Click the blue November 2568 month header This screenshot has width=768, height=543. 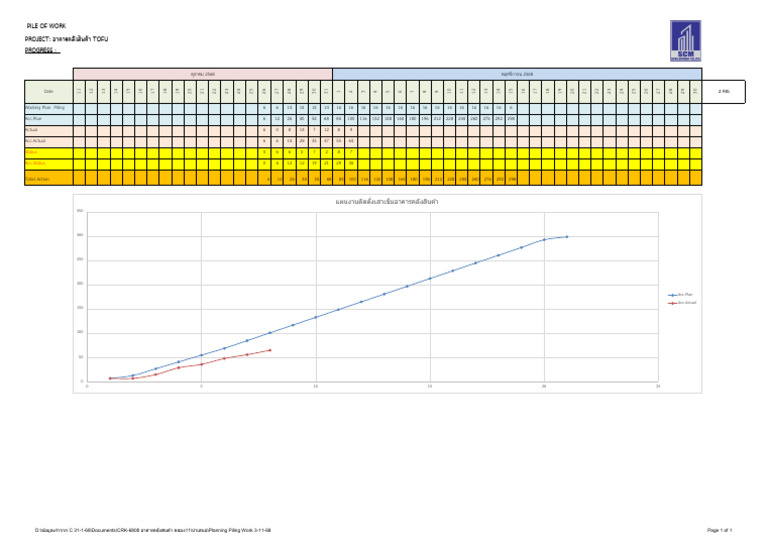(517, 74)
